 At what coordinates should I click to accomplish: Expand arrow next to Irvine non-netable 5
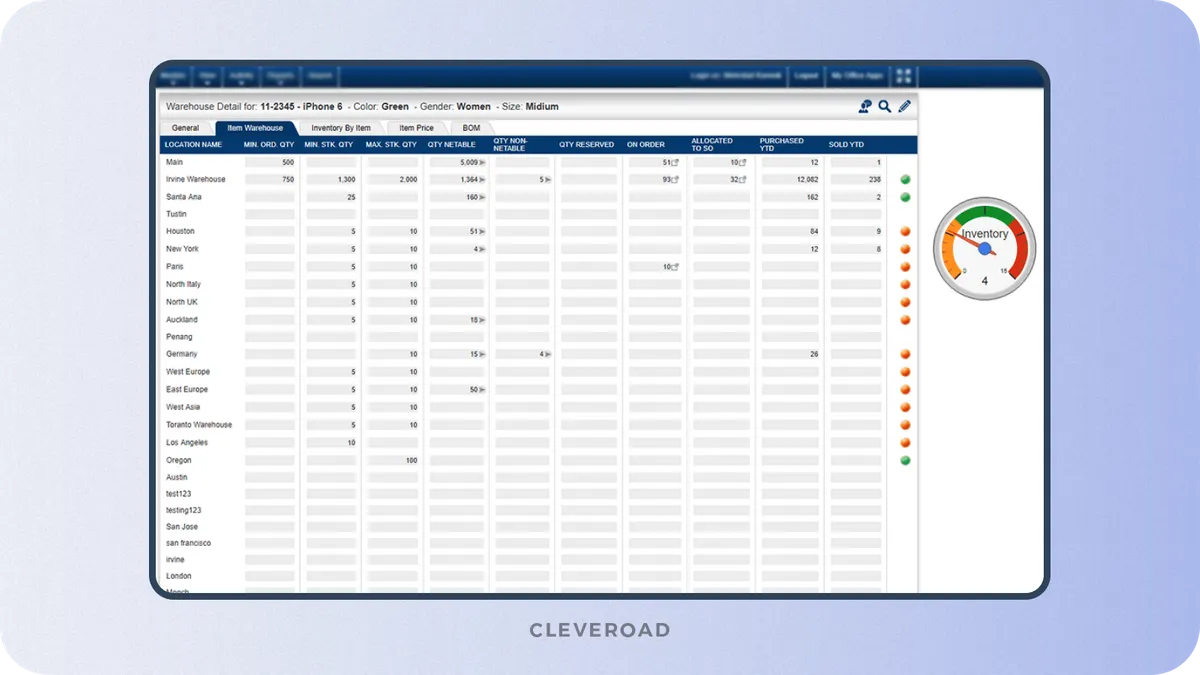[x=547, y=180]
